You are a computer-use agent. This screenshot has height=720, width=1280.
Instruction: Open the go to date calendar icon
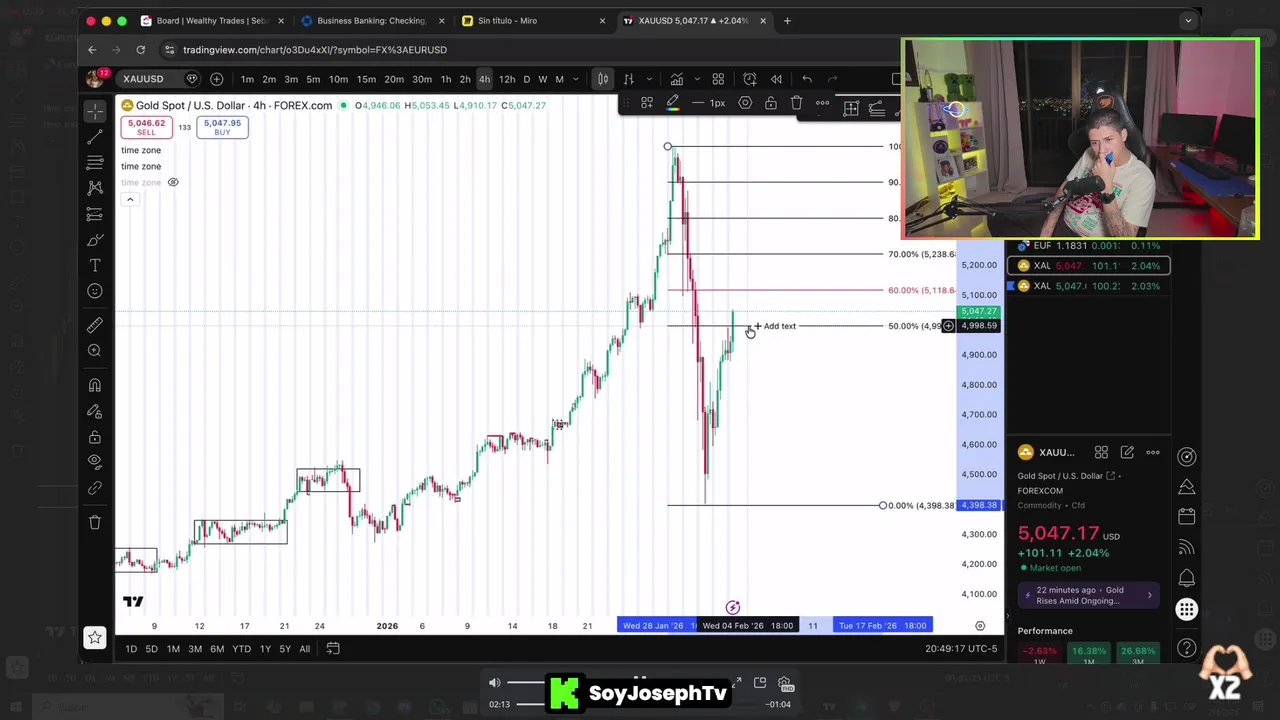[x=333, y=649]
